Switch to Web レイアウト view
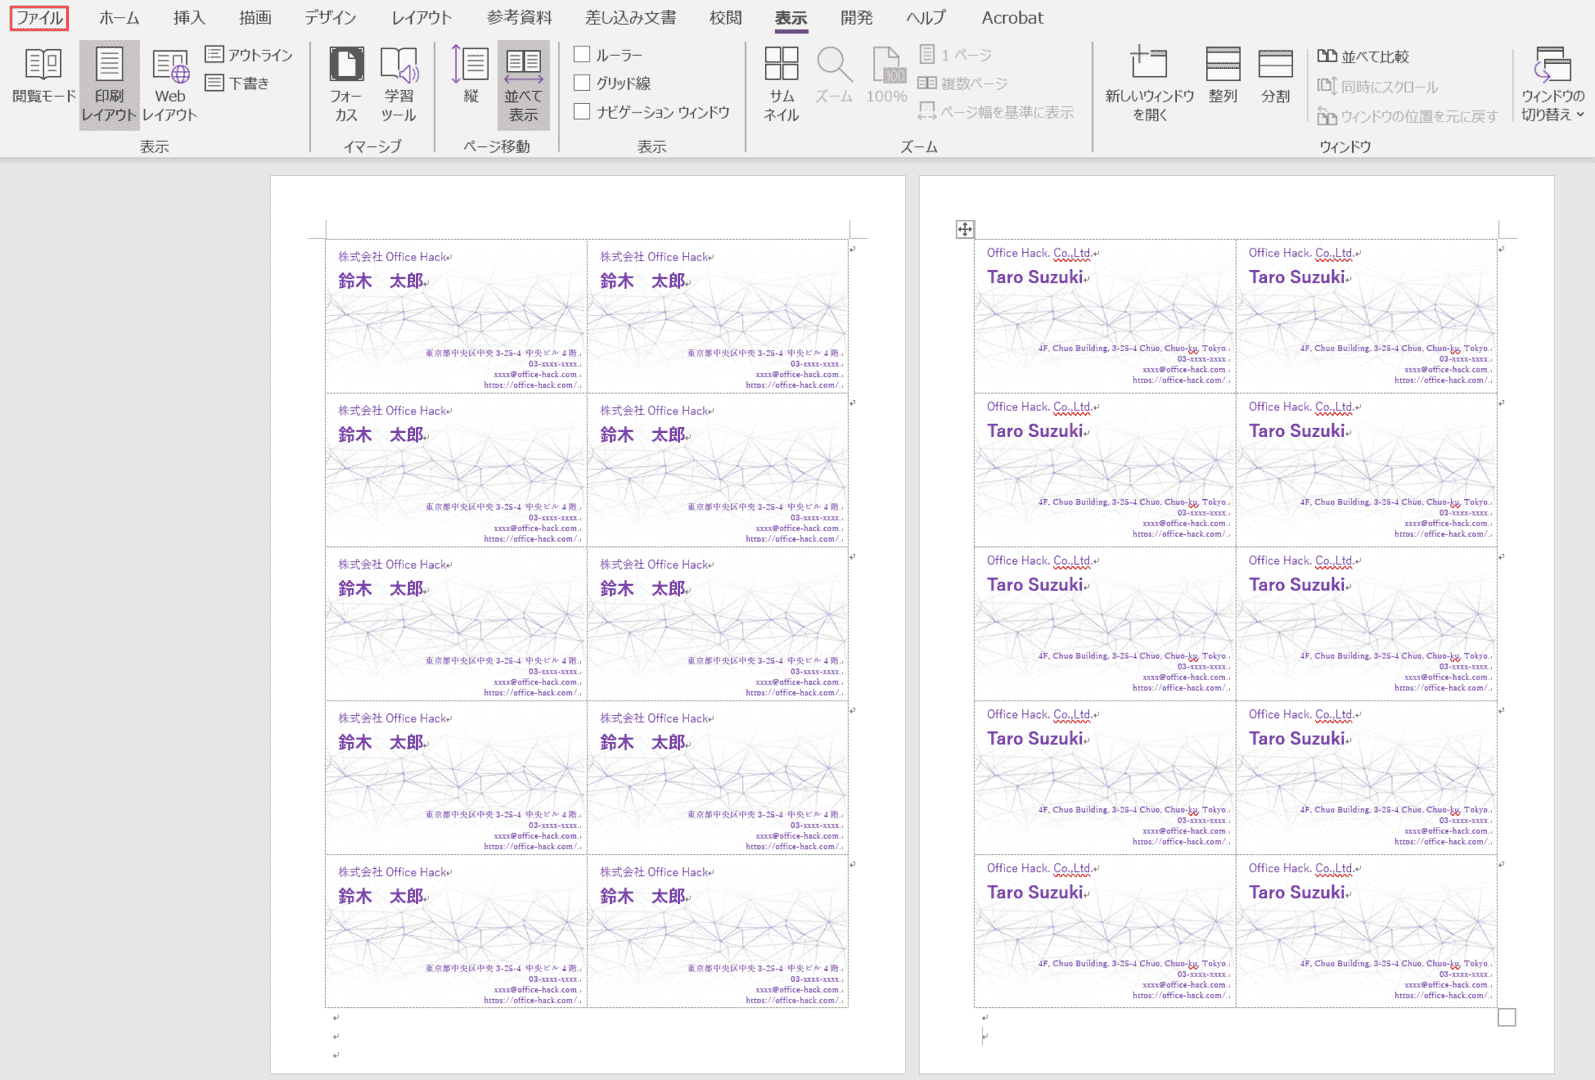Image resolution: width=1595 pixels, height=1080 pixels. [170, 85]
